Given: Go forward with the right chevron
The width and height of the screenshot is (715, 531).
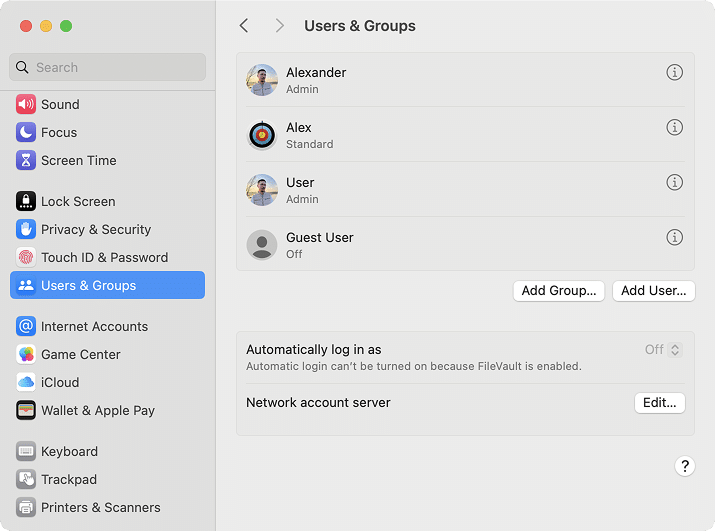Looking at the screenshot, I should (280, 26).
